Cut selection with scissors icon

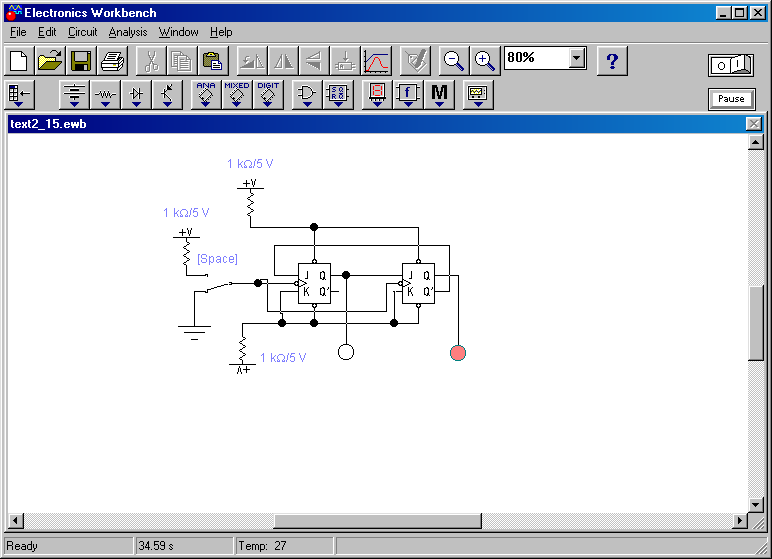(151, 61)
